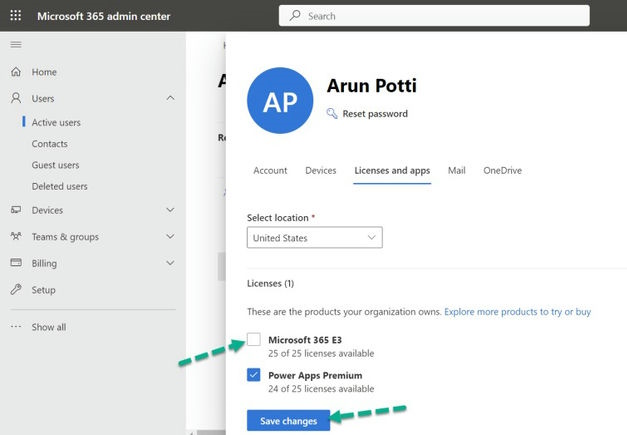This screenshot has width=627, height=435.
Task: Select Guest users in navigation
Action: [55, 165]
